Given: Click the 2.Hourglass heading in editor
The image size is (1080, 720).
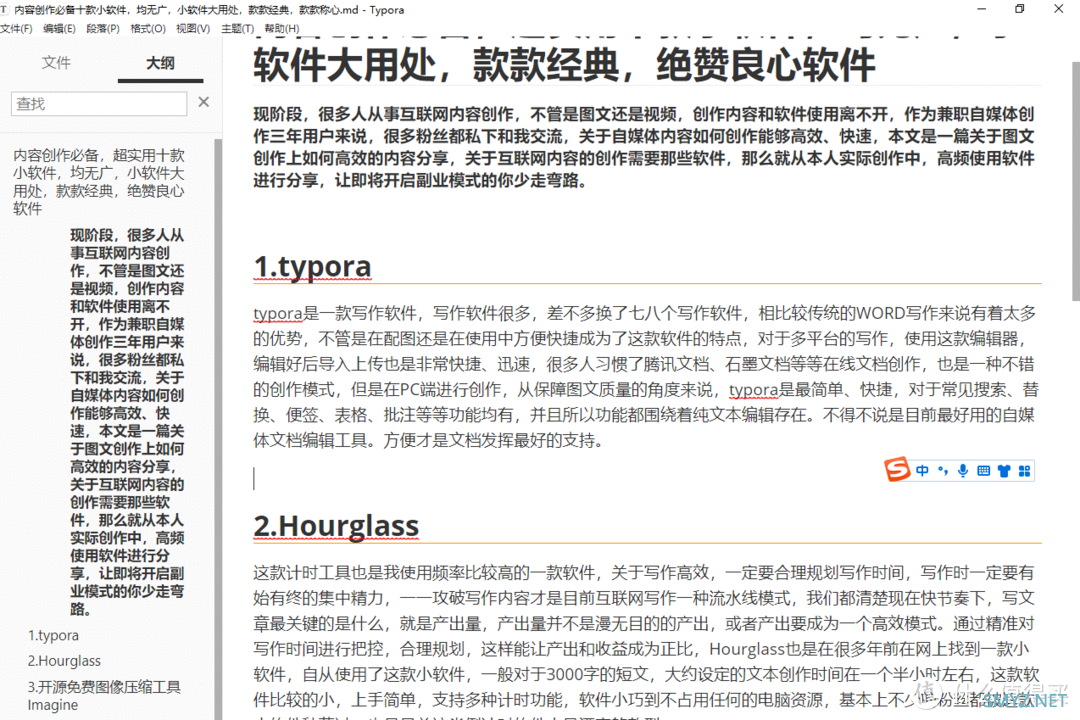Looking at the screenshot, I should (336, 525).
